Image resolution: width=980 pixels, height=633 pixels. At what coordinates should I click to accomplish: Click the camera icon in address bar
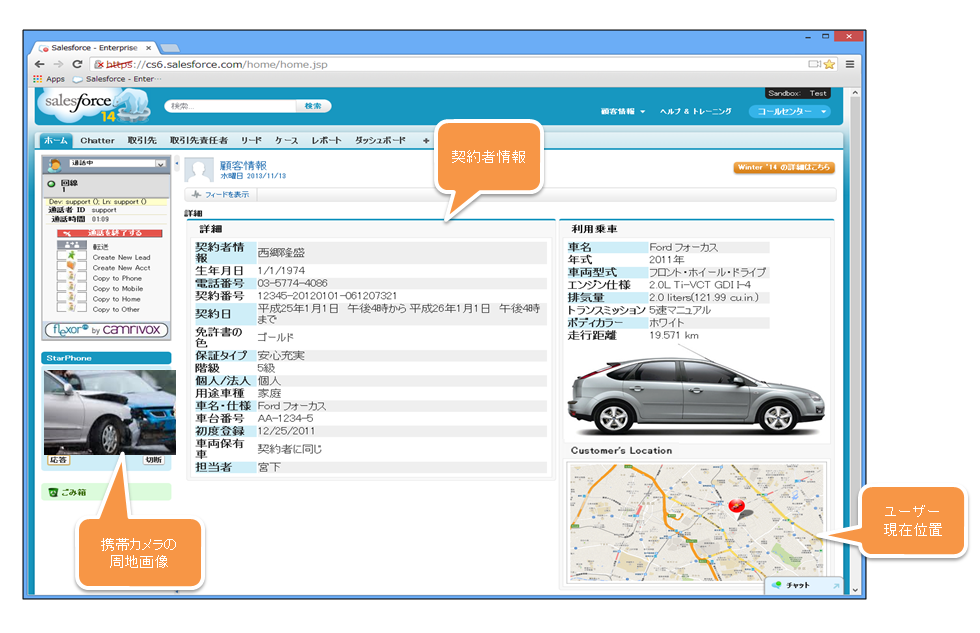pyautogui.click(x=814, y=64)
